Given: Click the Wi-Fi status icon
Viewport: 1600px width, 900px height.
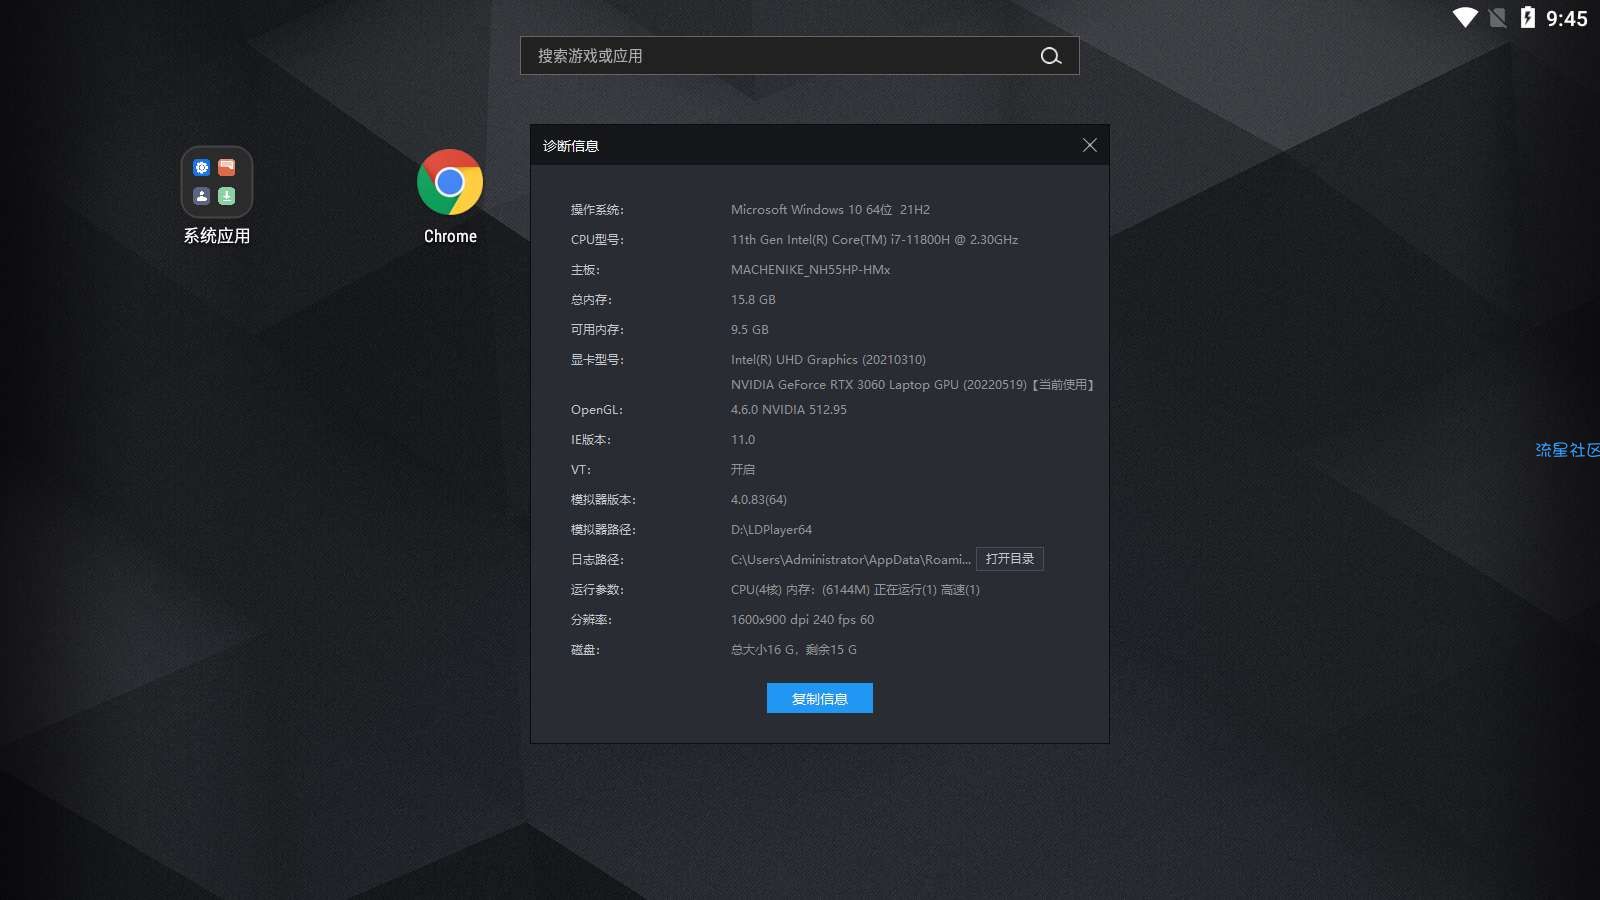Looking at the screenshot, I should pyautogui.click(x=1465, y=18).
